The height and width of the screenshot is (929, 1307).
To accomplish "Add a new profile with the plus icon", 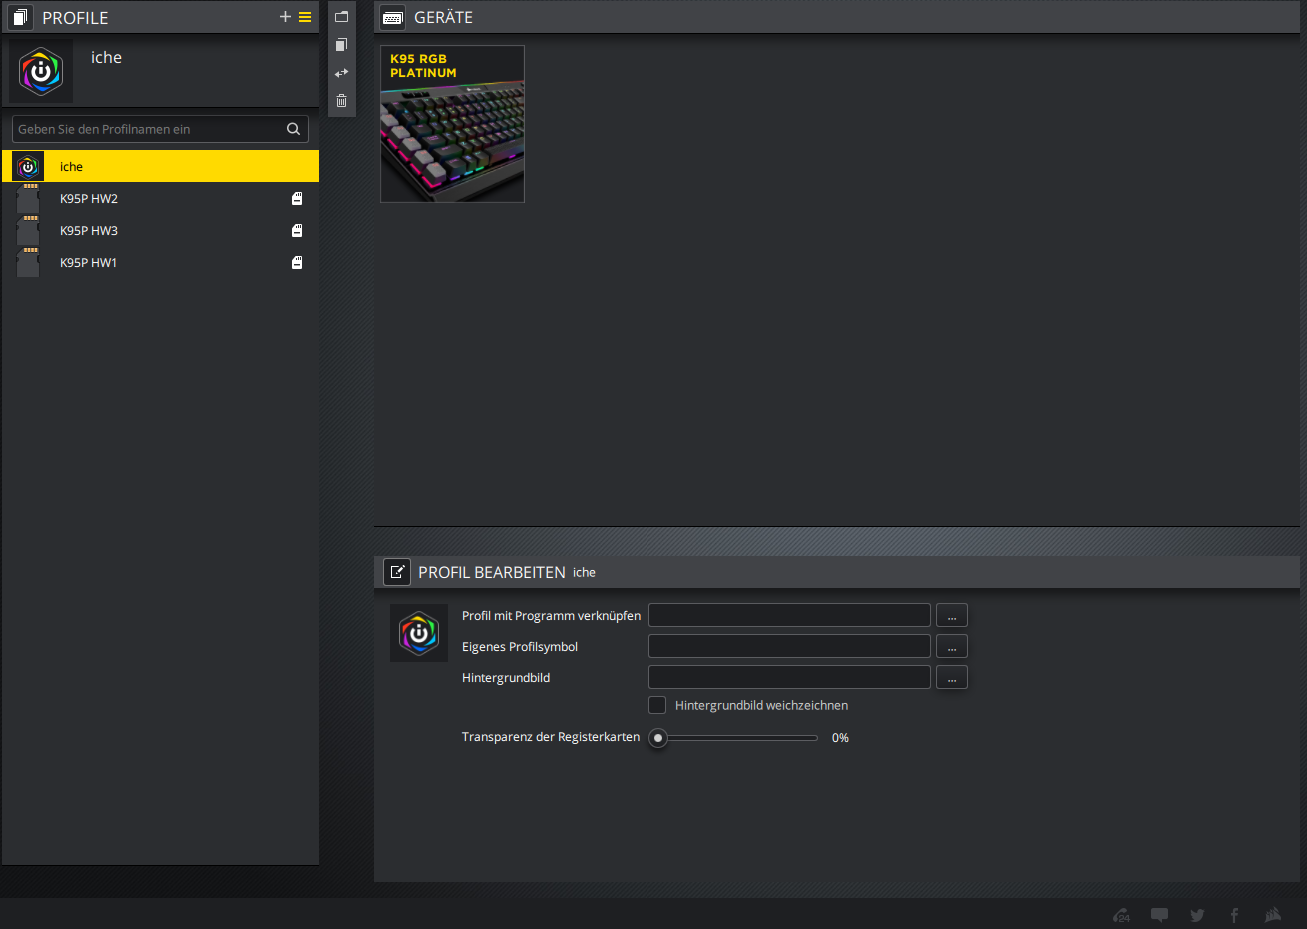I will pyautogui.click(x=285, y=17).
